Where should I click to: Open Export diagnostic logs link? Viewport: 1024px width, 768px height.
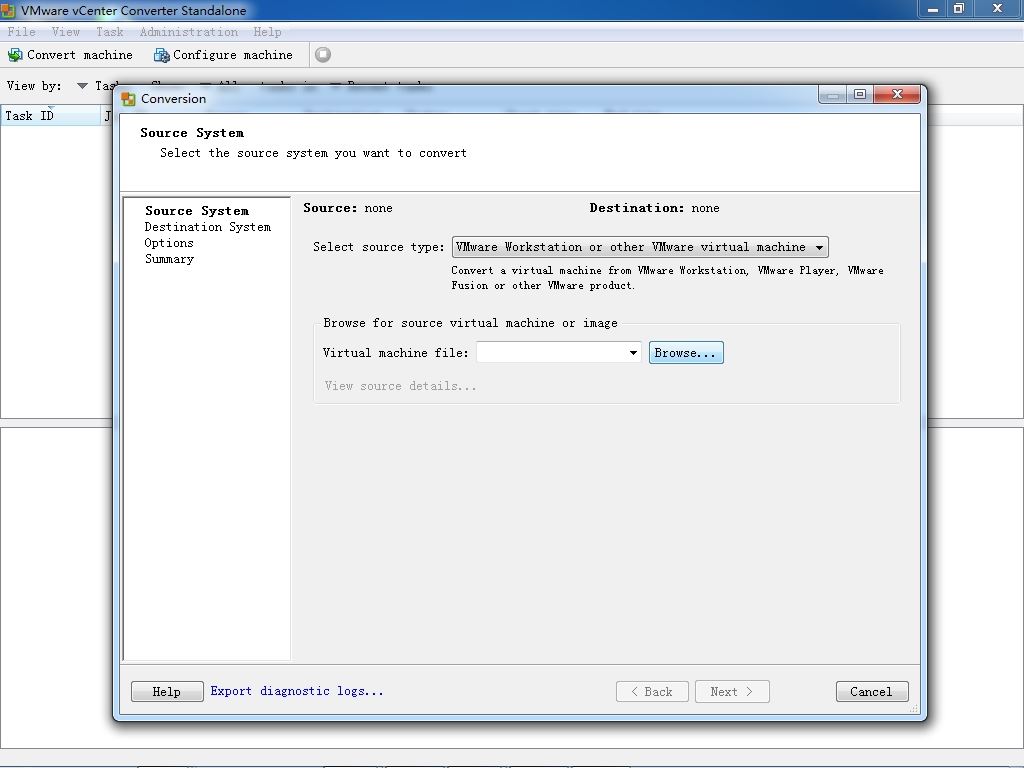(296, 691)
